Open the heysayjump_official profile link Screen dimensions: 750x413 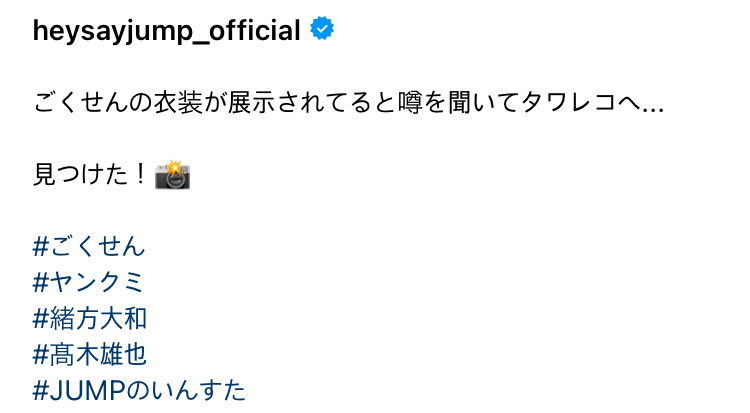click(x=166, y=31)
